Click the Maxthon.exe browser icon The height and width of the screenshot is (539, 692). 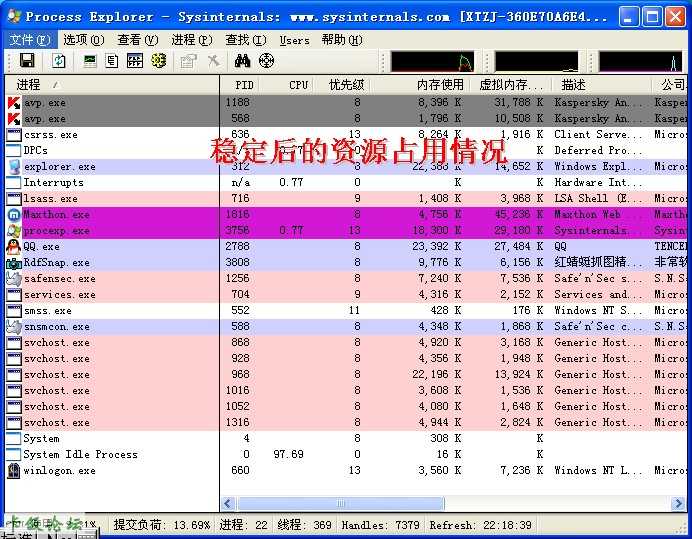(x=14, y=215)
